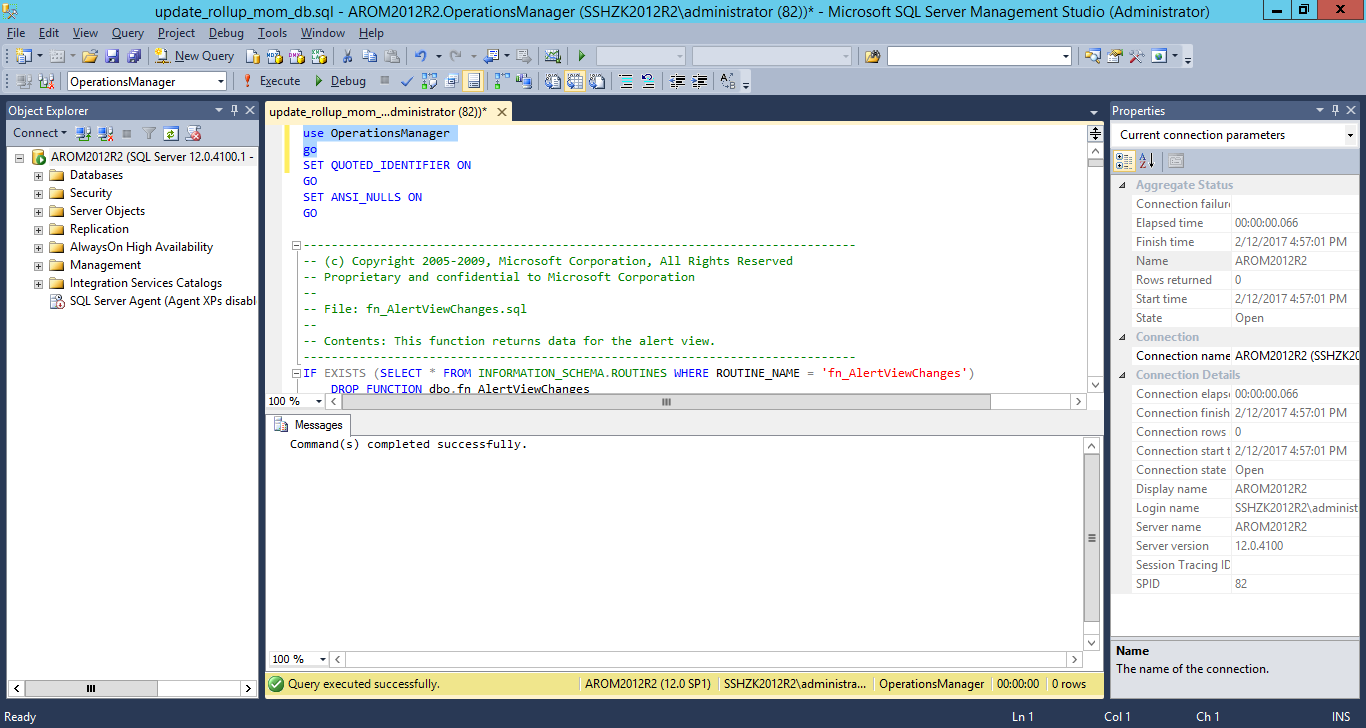The image size is (1366, 728).
Task: Toggle the Auto Hide pin on Object Explorer
Action: (x=235, y=110)
